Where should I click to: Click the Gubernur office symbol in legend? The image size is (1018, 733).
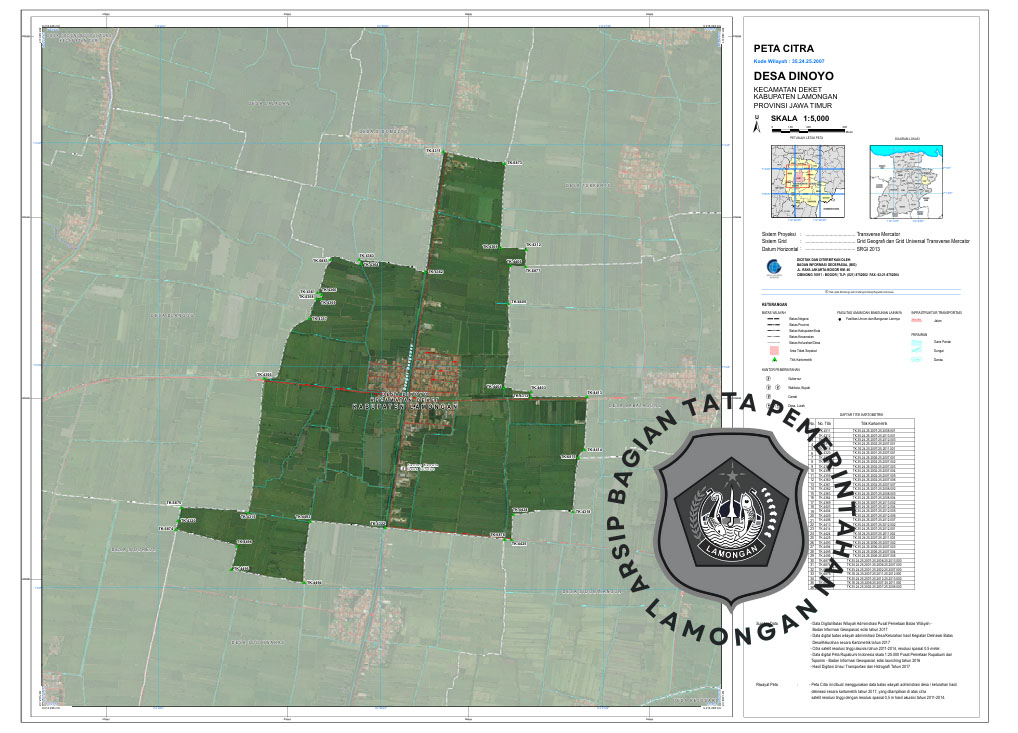coord(769,379)
